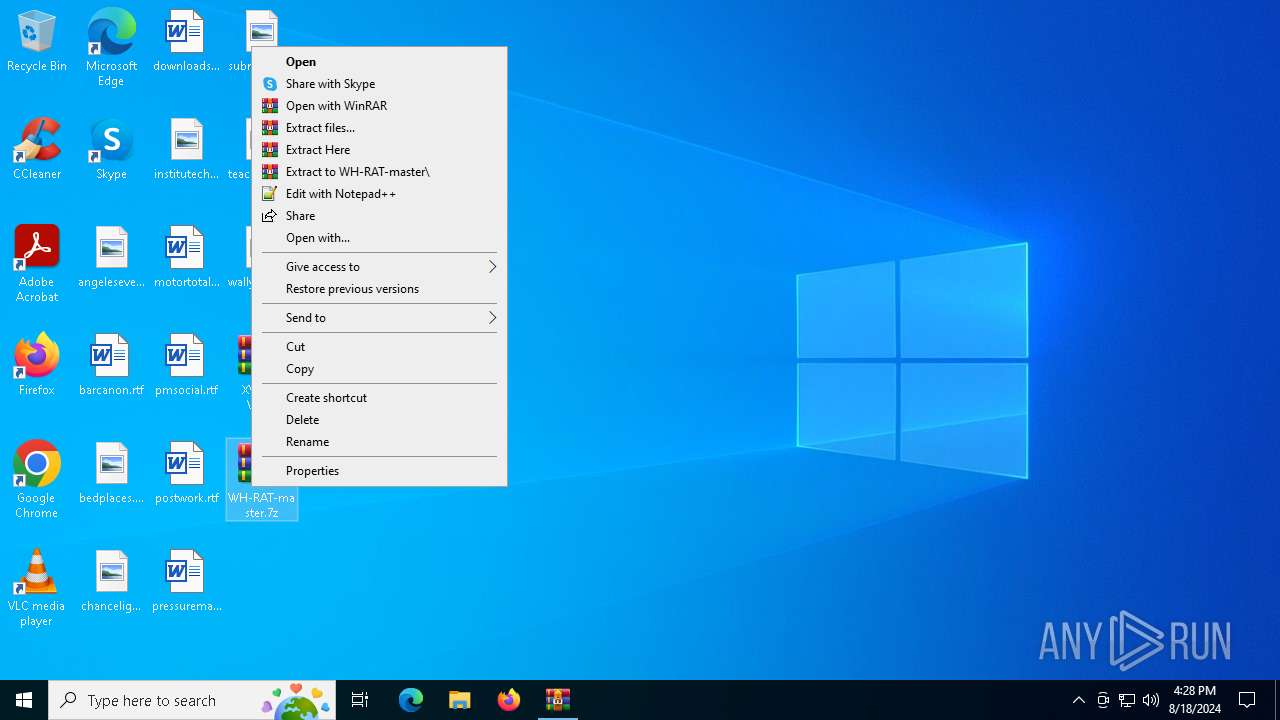Select the angeleseve image file icon
The image size is (1280, 720).
pos(111,258)
